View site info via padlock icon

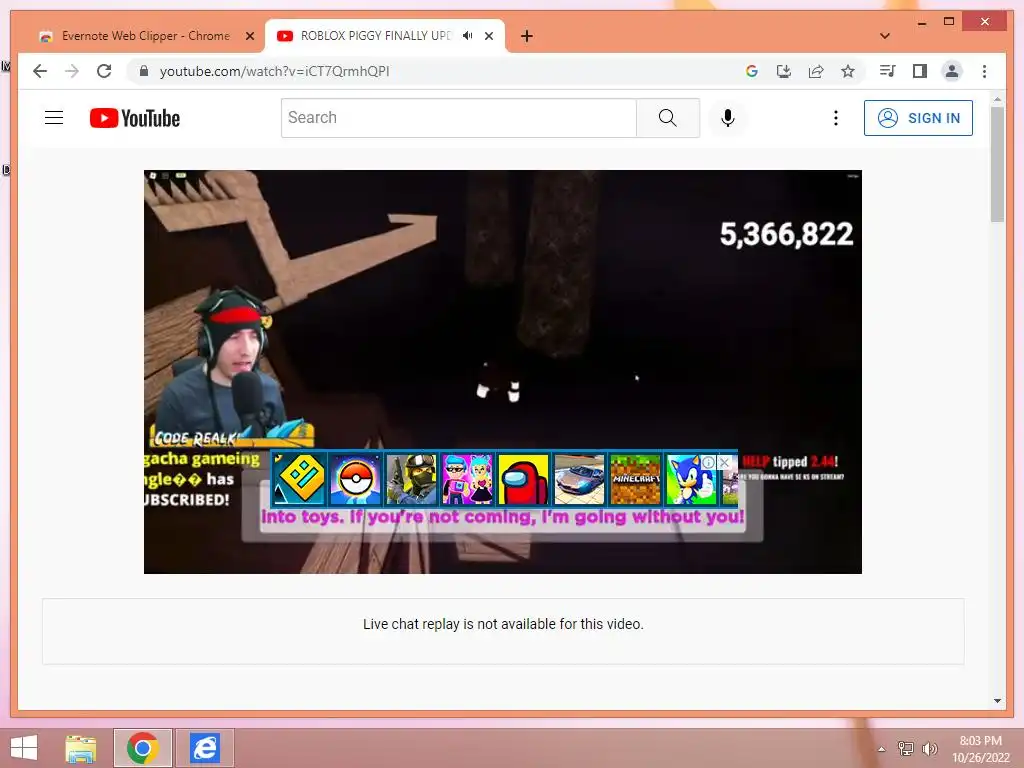click(x=144, y=71)
